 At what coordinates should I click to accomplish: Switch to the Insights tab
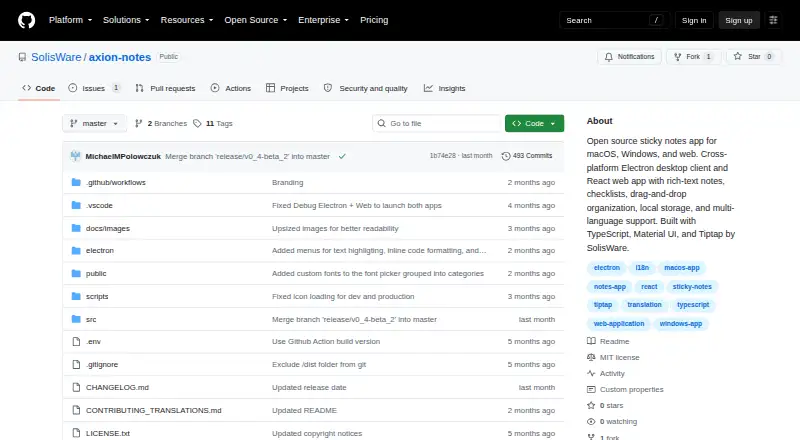pyautogui.click(x=444, y=88)
